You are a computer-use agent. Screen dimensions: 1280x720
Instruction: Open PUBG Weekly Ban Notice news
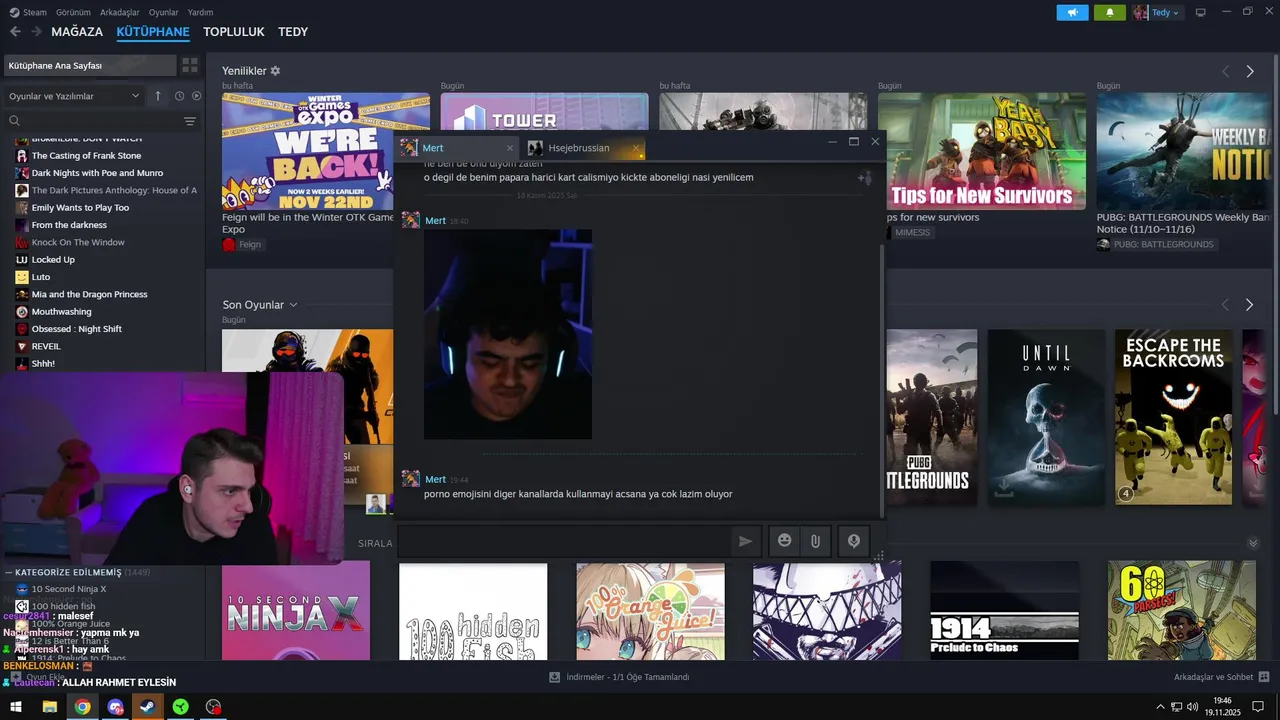coord(1185,151)
